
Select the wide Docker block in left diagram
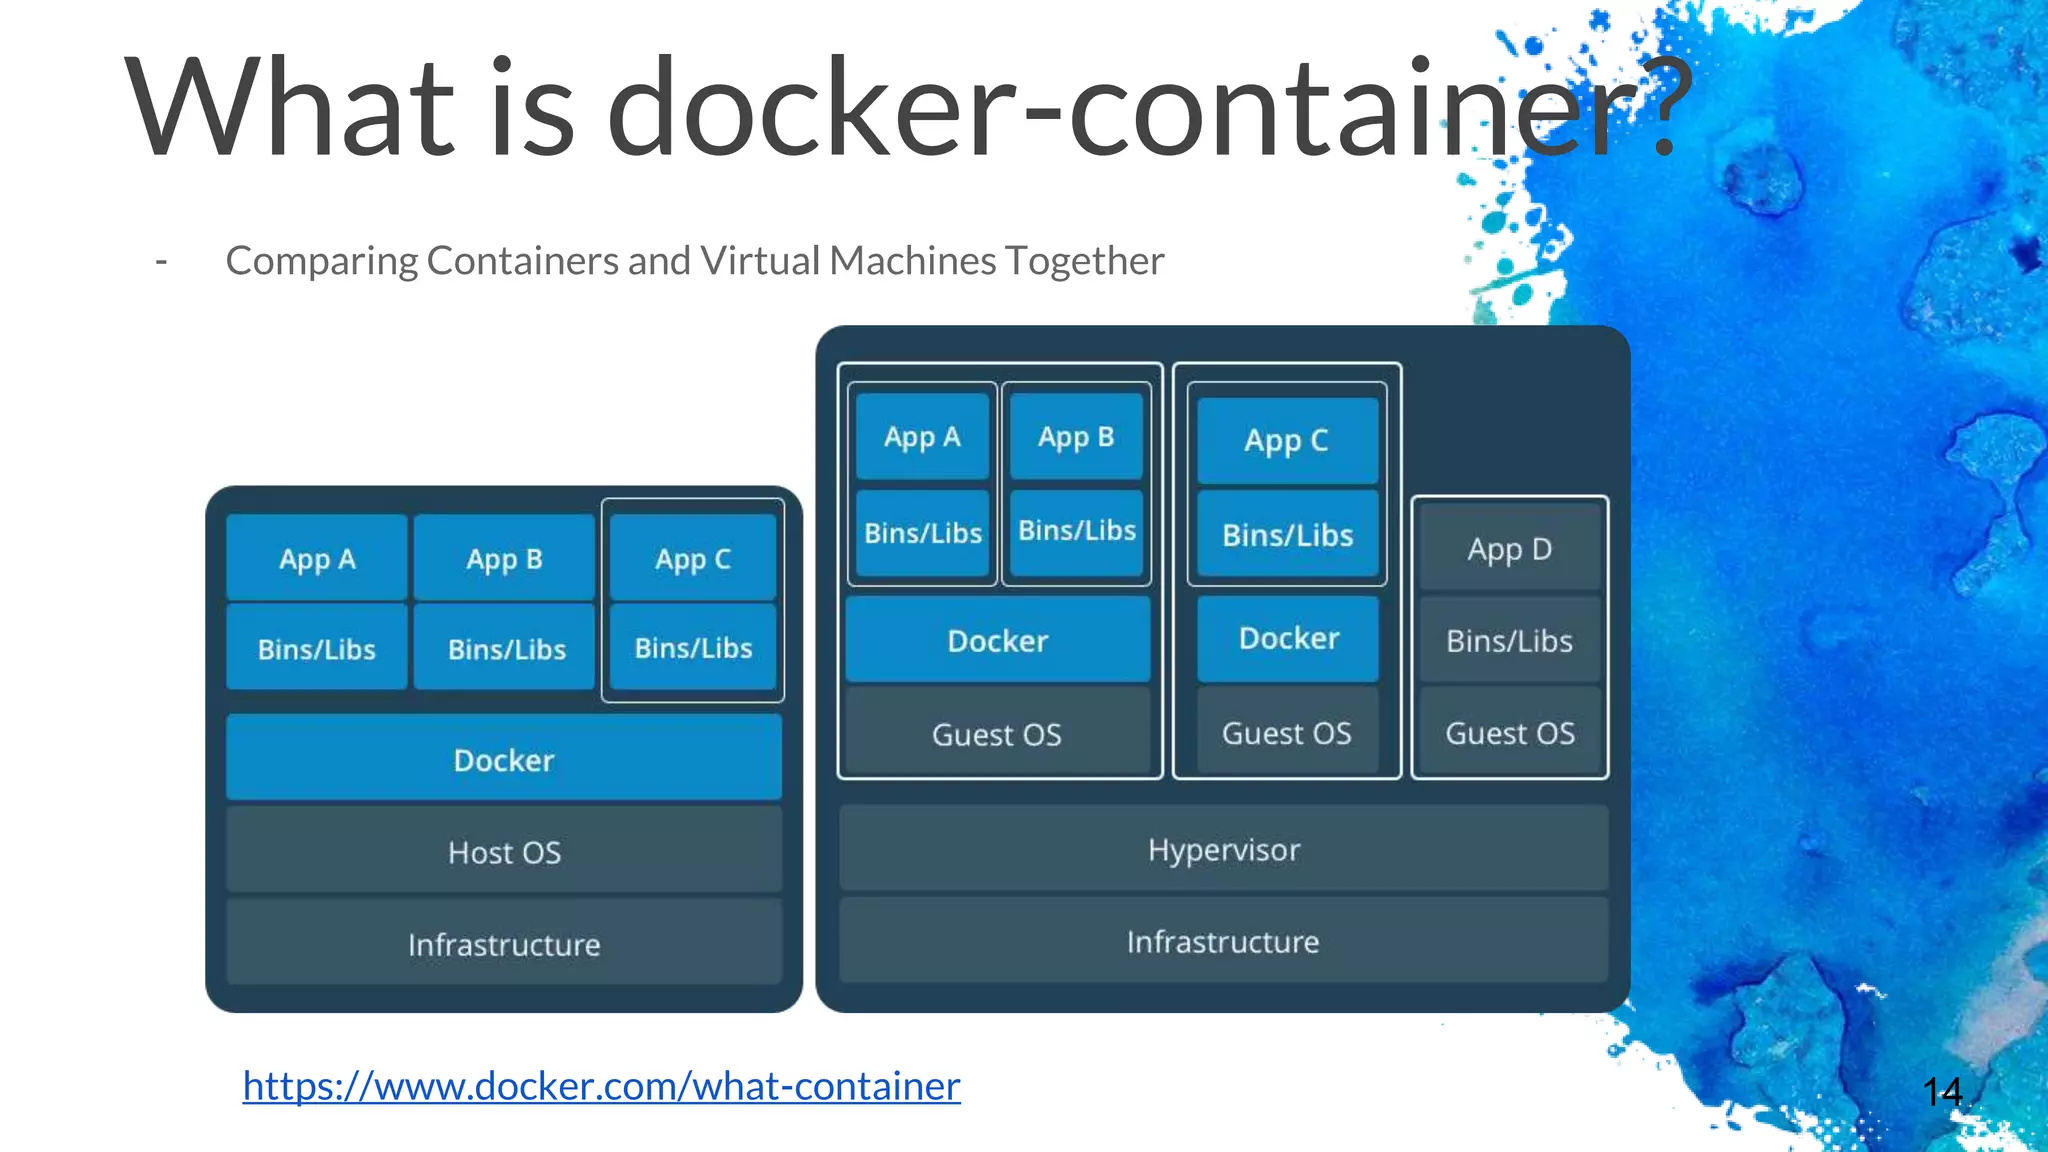tap(503, 760)
